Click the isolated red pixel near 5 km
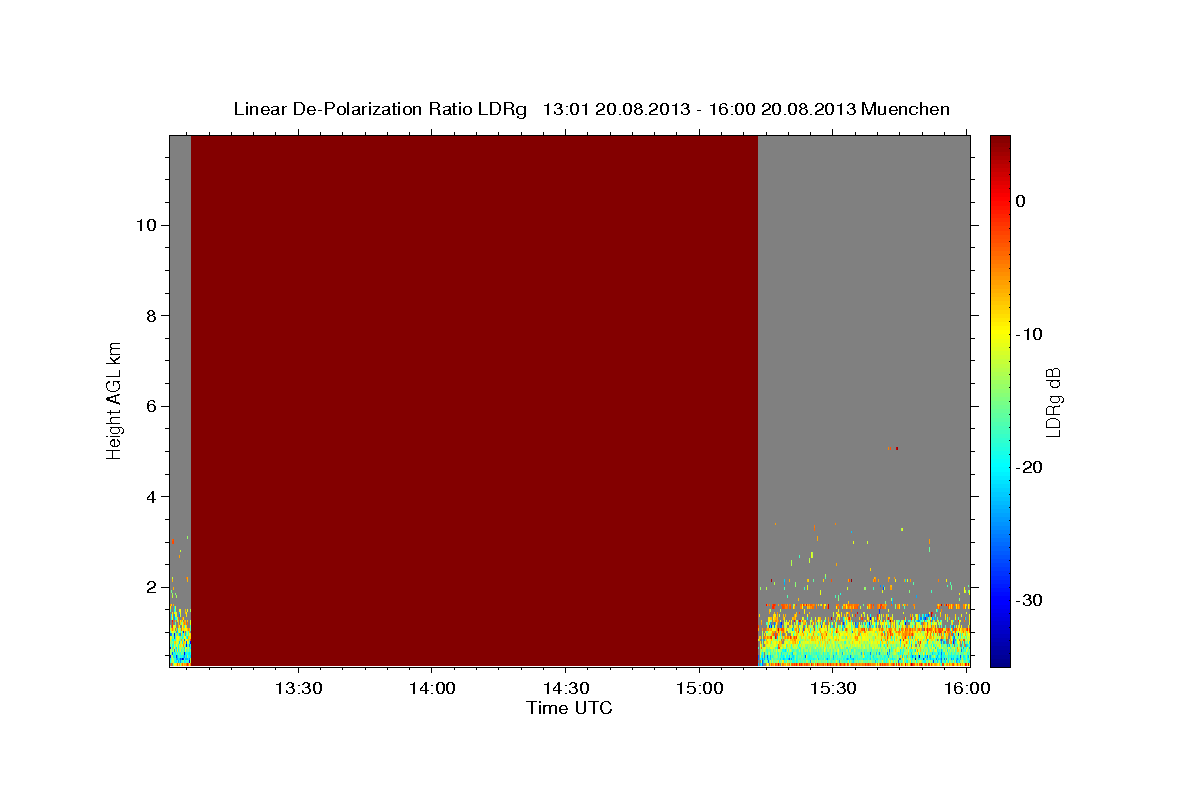1200x800 pixels. coord(897,449)
